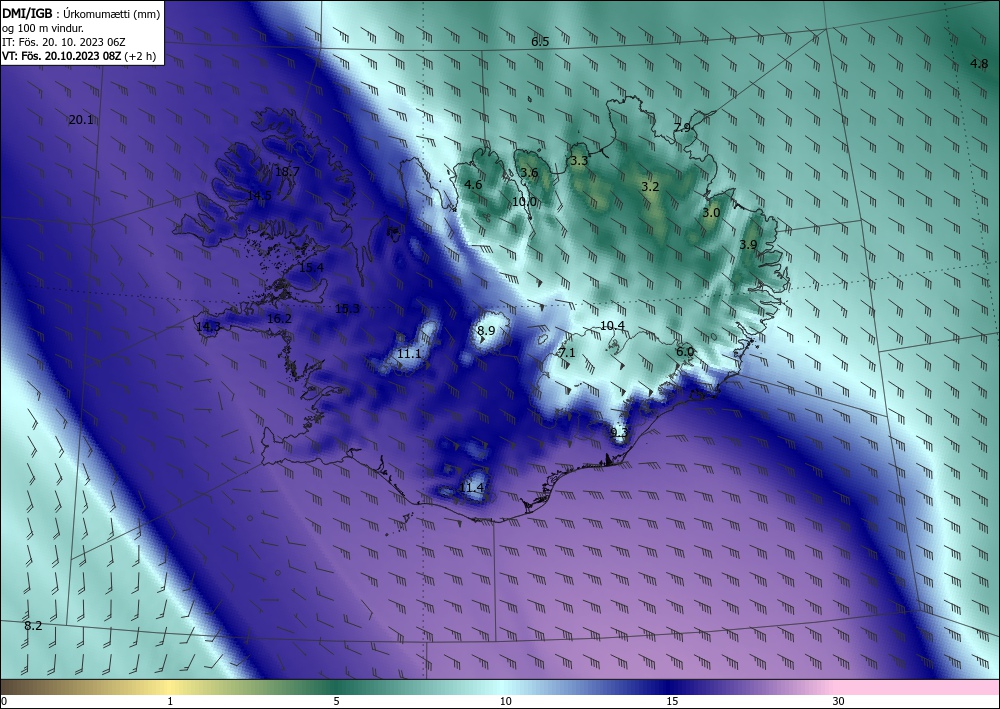This screenshot has height=709, width=1000.
Task: Click the 14.5 value label
Action: (260, 196)
